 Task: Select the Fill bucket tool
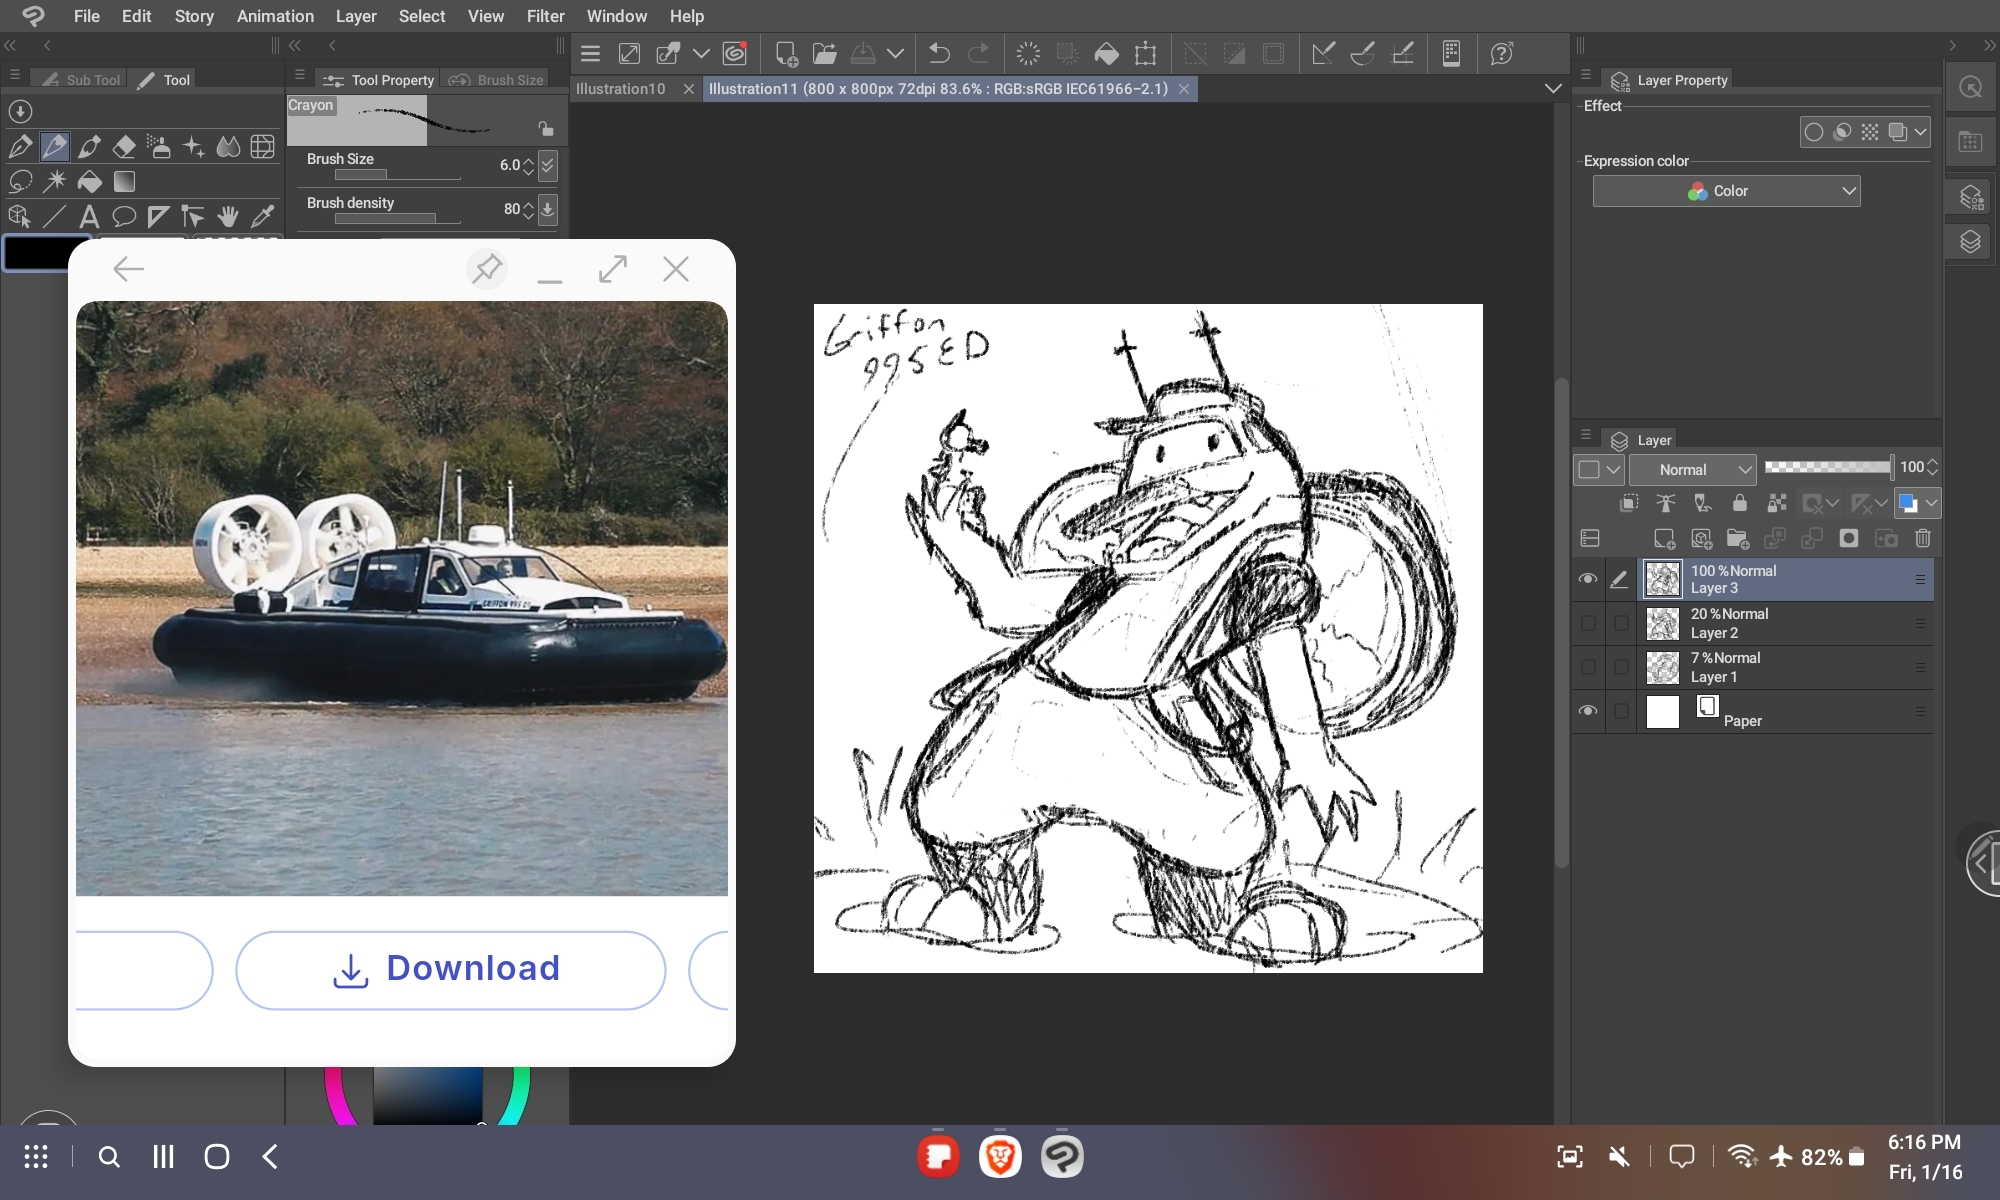click(x=89, y=182)
